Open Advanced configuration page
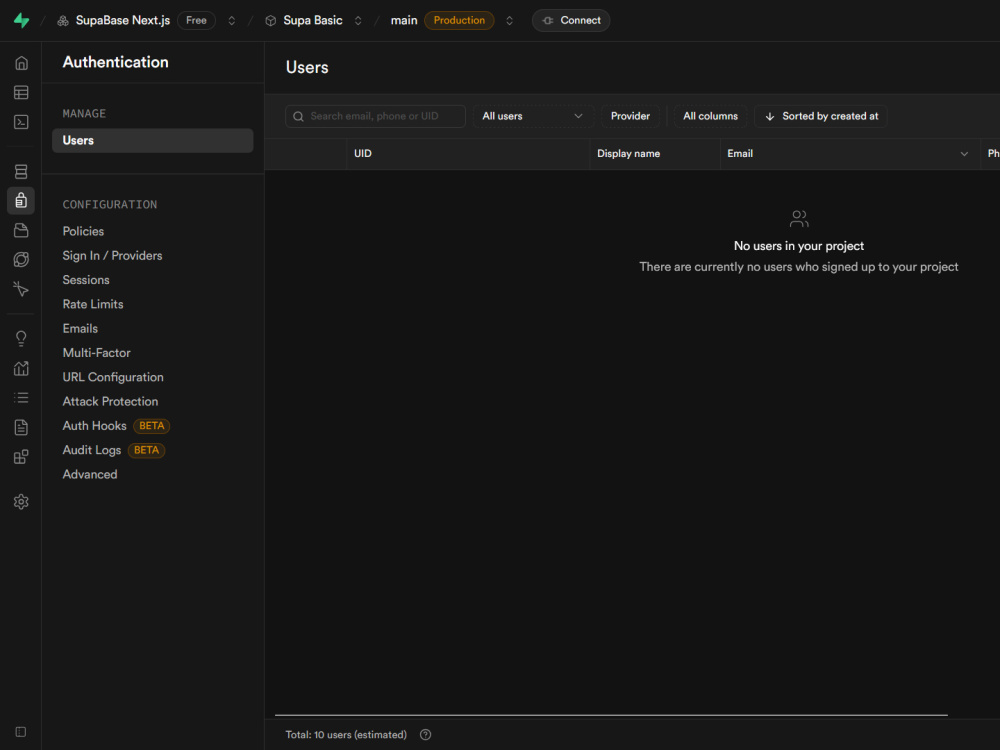 pos(90,474)
